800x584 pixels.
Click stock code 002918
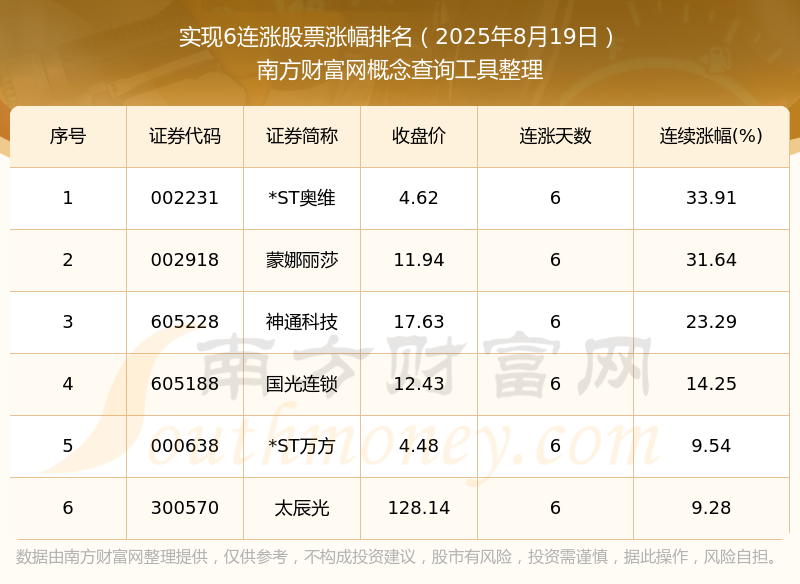pyautogui.click(x=185, y=260)
